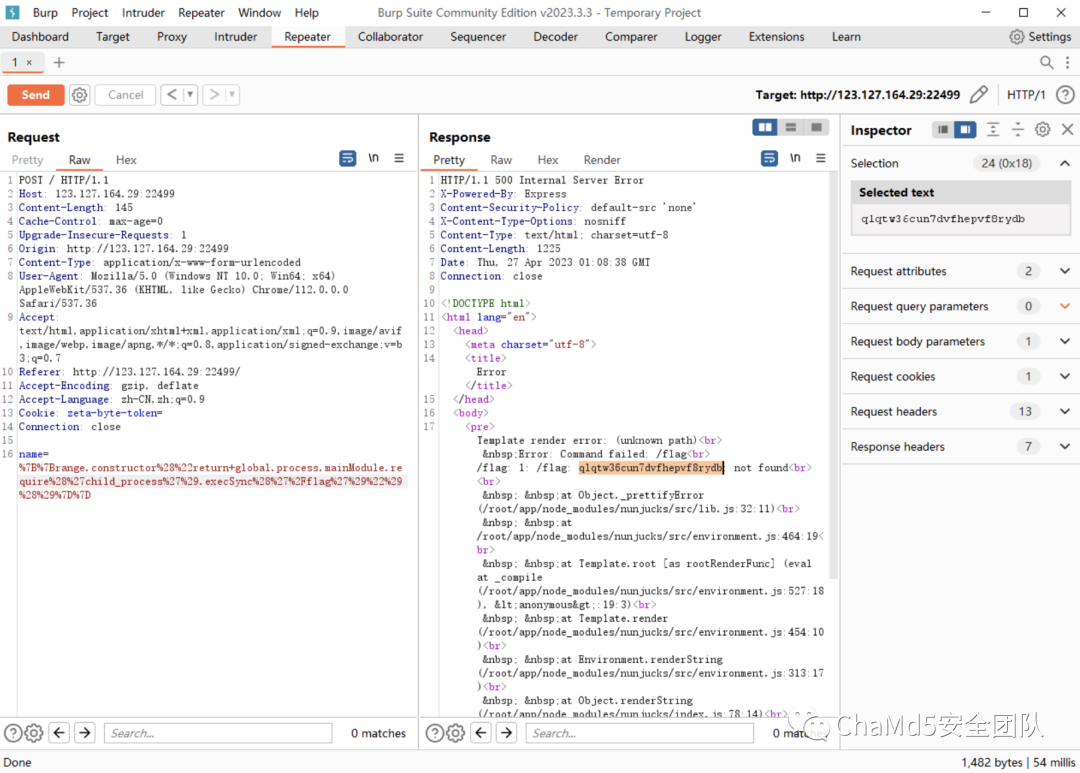The image size is (1080, 773).
Task: Switch to the Decoder tab
Action: (555, 37)
